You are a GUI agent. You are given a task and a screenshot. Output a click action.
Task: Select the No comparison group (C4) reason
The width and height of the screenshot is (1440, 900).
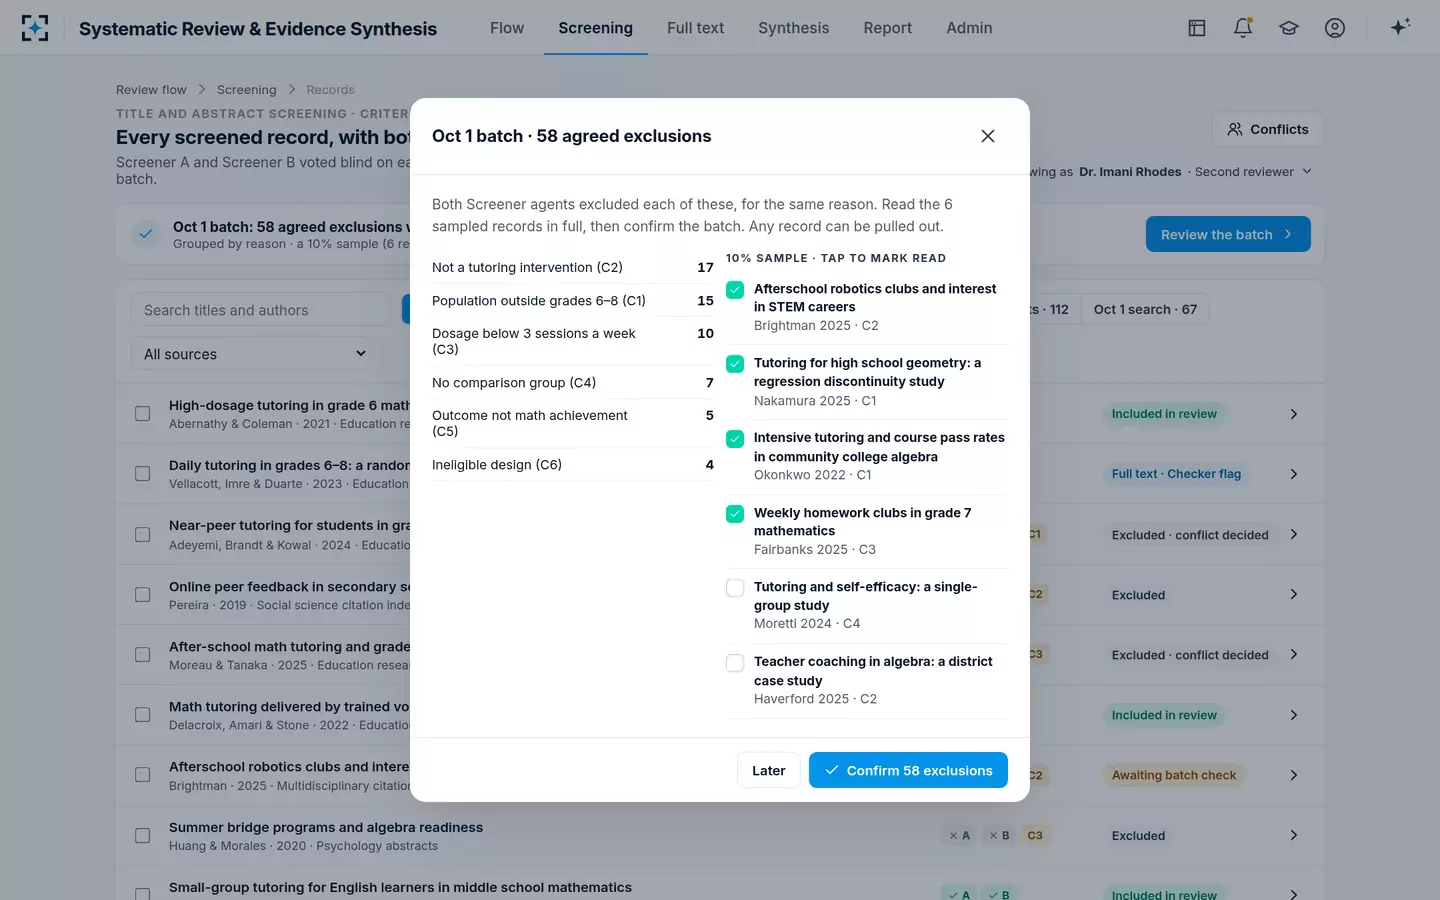tap(573, 382)
